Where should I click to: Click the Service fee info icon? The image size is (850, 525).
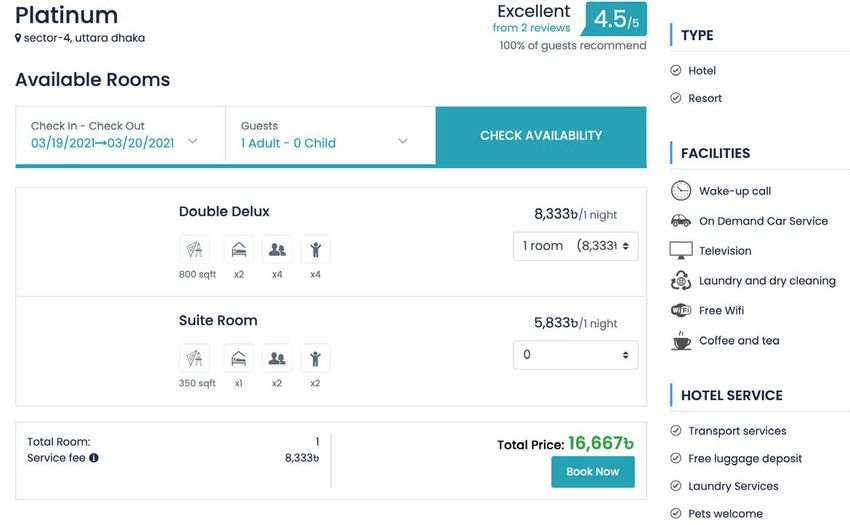point(94,458)
